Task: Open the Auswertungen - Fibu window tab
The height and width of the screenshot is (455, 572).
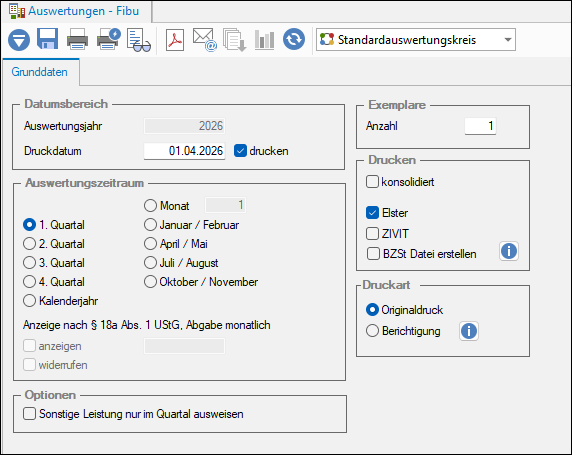Action: tap(77, 11)
